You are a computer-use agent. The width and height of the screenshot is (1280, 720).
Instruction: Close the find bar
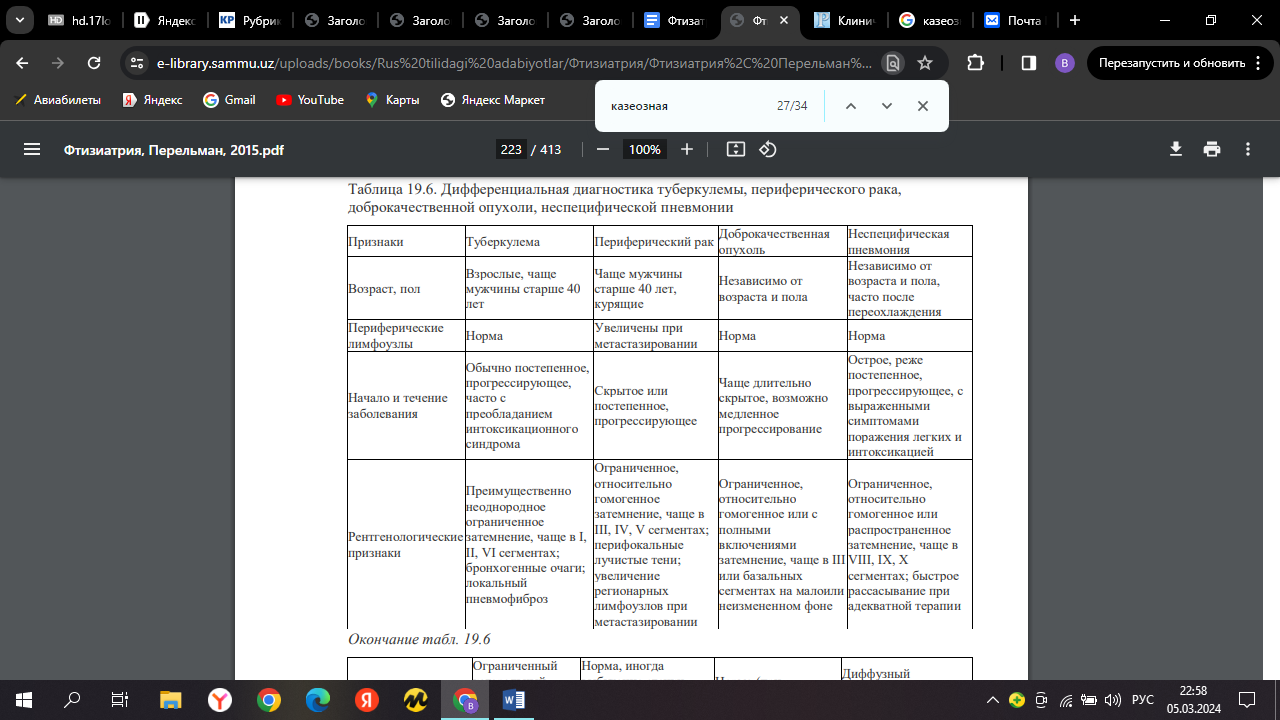click(x=923, y=106)
